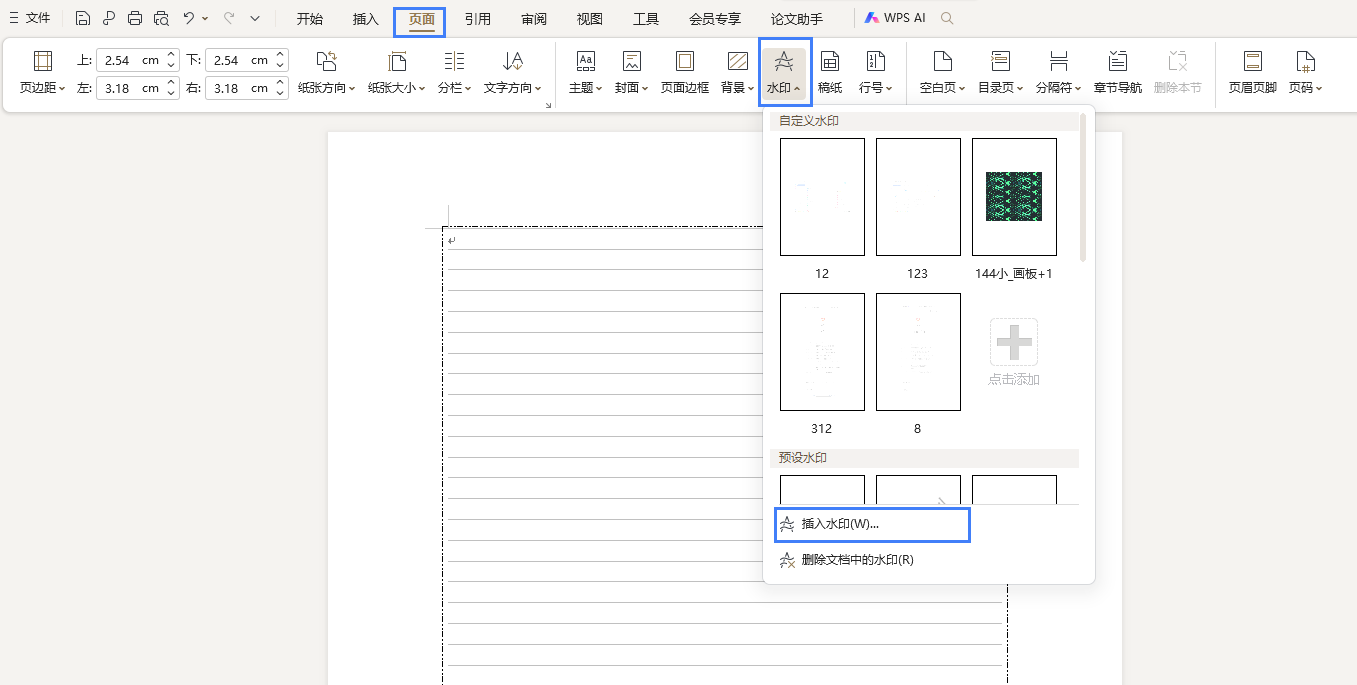Switch to the 引用 tab
Screen dimensions: 1357x685
pyautogui.click(x=478, y=19)
